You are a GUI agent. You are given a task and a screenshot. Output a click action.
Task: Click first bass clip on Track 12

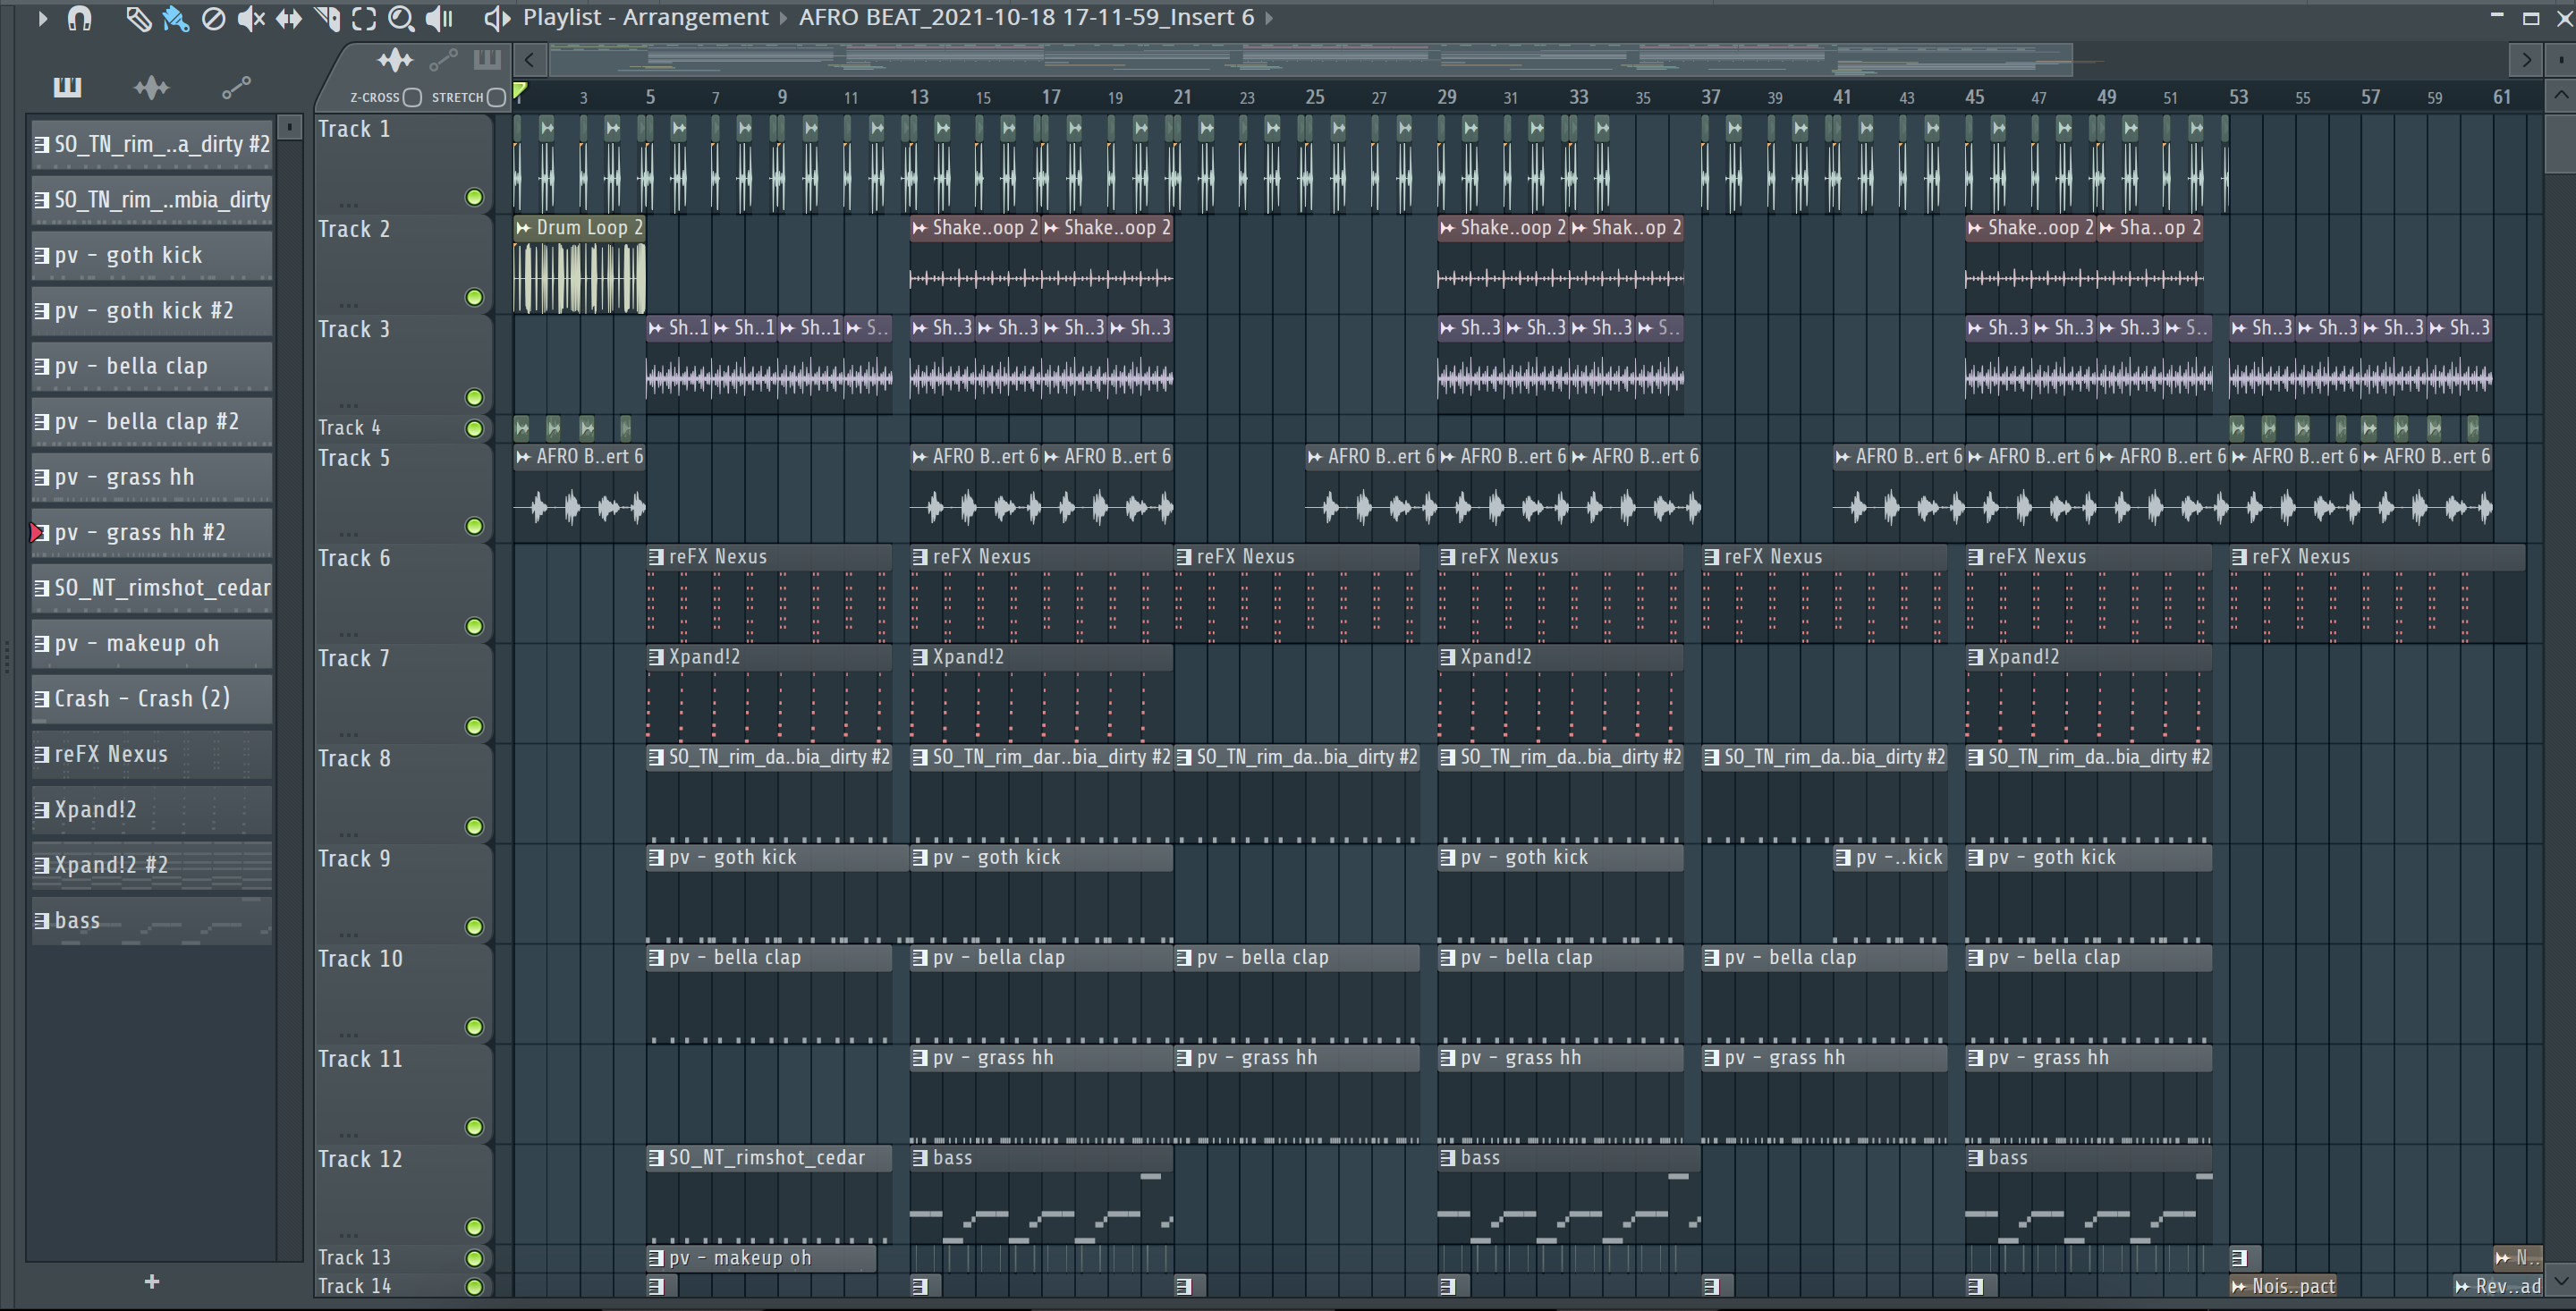[1041, 1194]
